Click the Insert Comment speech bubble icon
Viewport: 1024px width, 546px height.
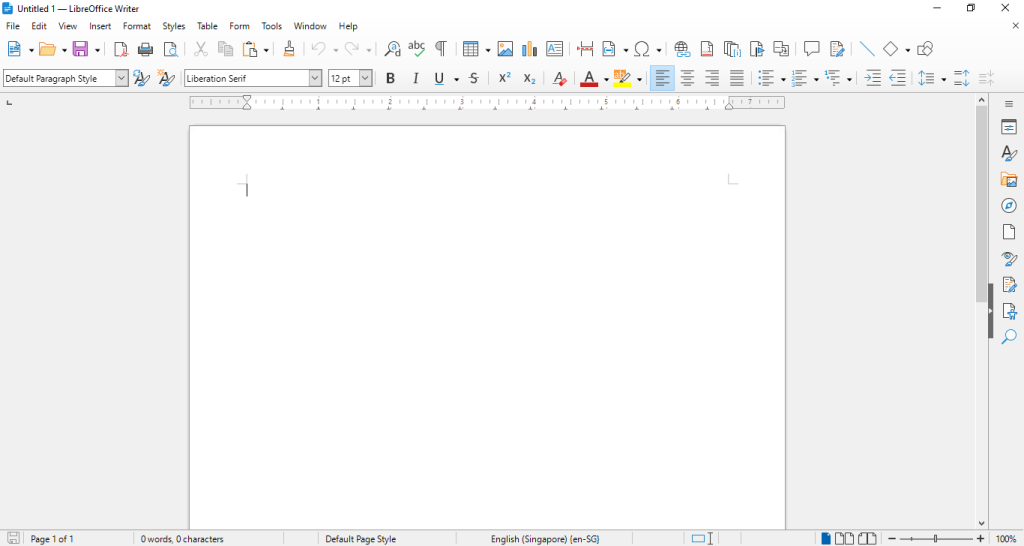pyautogui.click(x=812, y=49)
